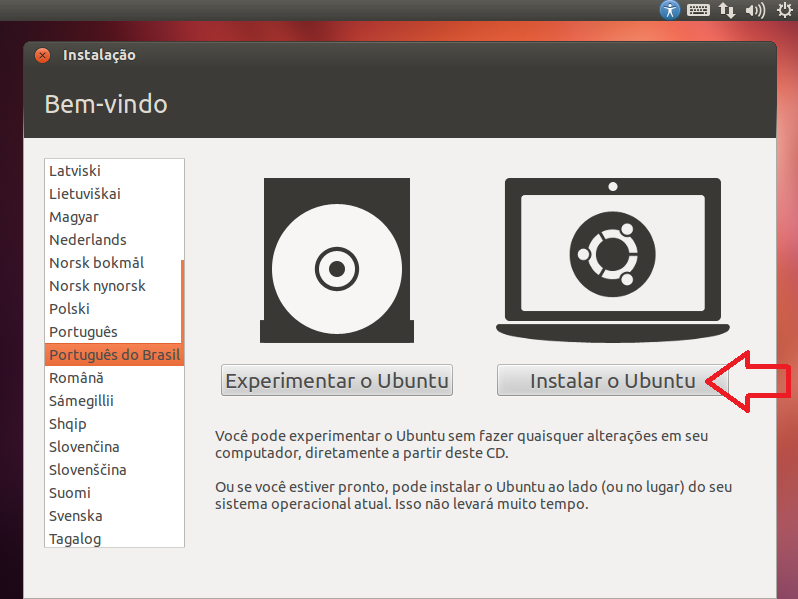Select Slovenščina language

coord(114,470)
